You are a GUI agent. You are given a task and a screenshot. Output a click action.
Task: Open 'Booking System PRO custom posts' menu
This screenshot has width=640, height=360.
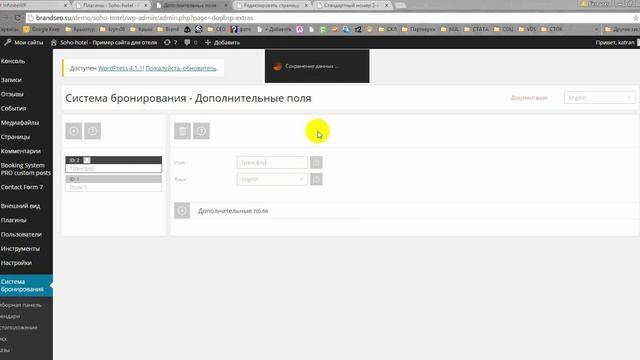pos(26,169)
